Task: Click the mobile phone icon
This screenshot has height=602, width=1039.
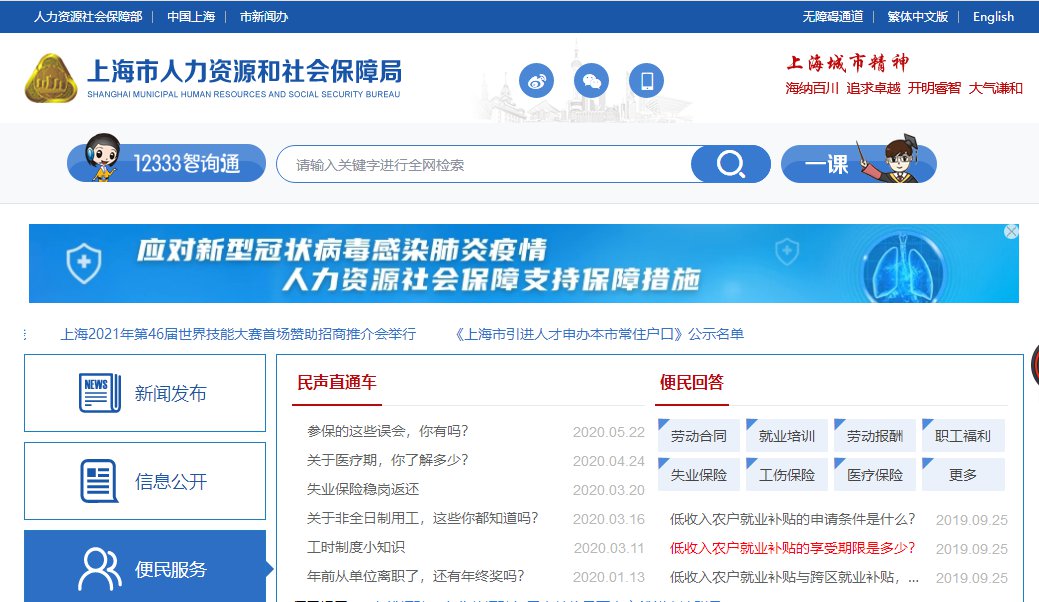Action: [646, 80]
